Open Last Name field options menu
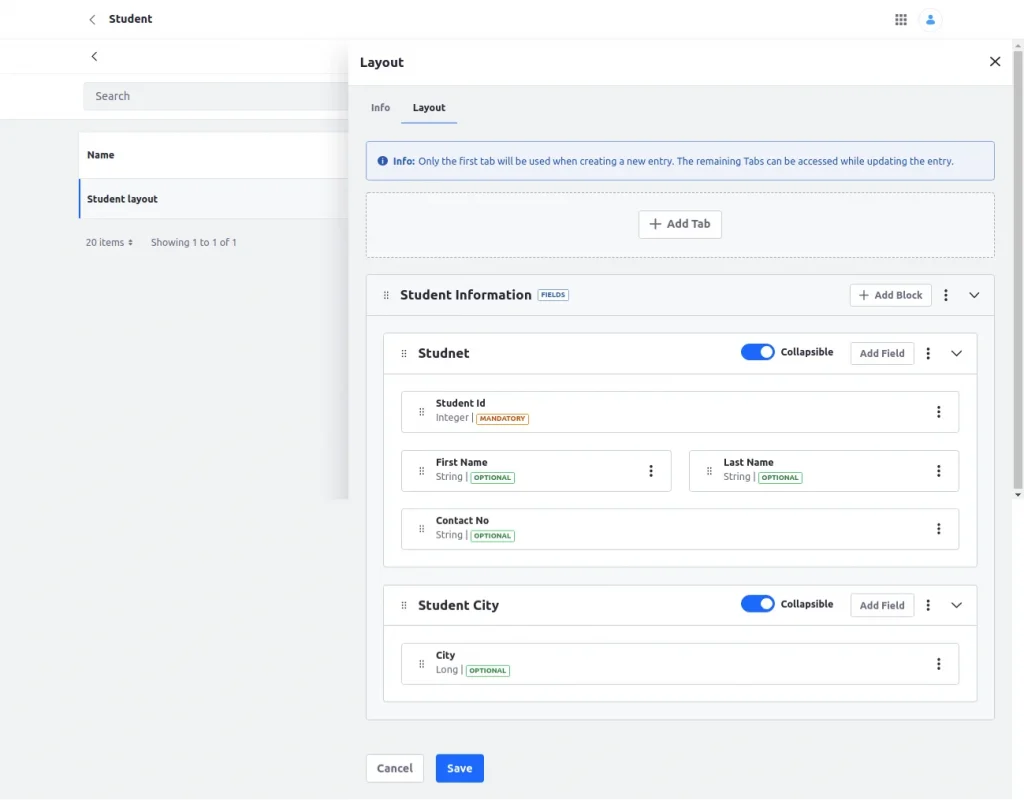The height and width of the screenshot is (800, 1024). [x=938, y=471]
